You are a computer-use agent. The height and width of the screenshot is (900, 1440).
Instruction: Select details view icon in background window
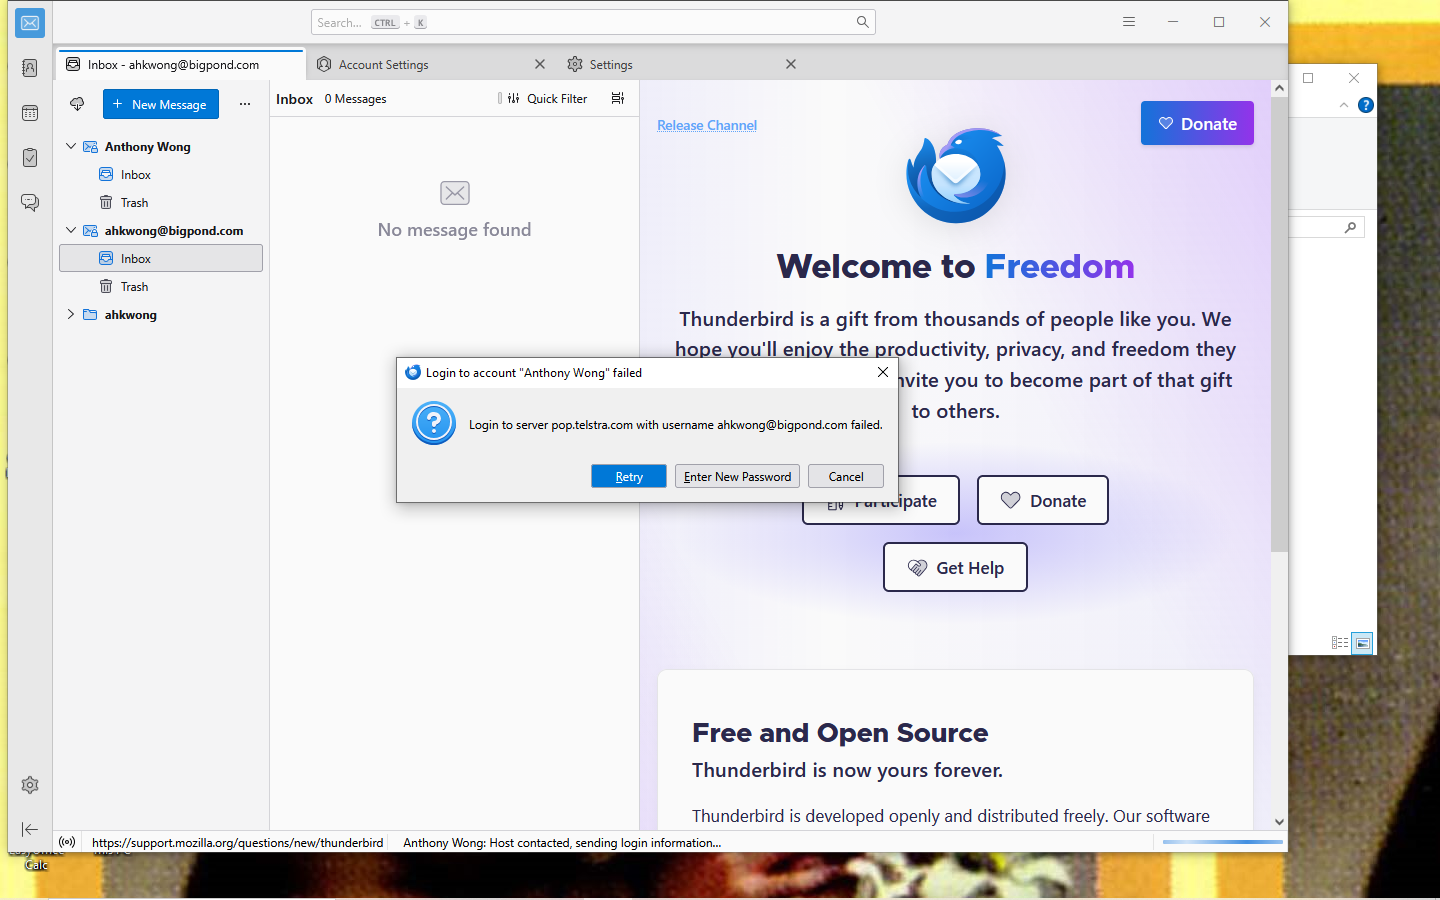(1340, 643)
